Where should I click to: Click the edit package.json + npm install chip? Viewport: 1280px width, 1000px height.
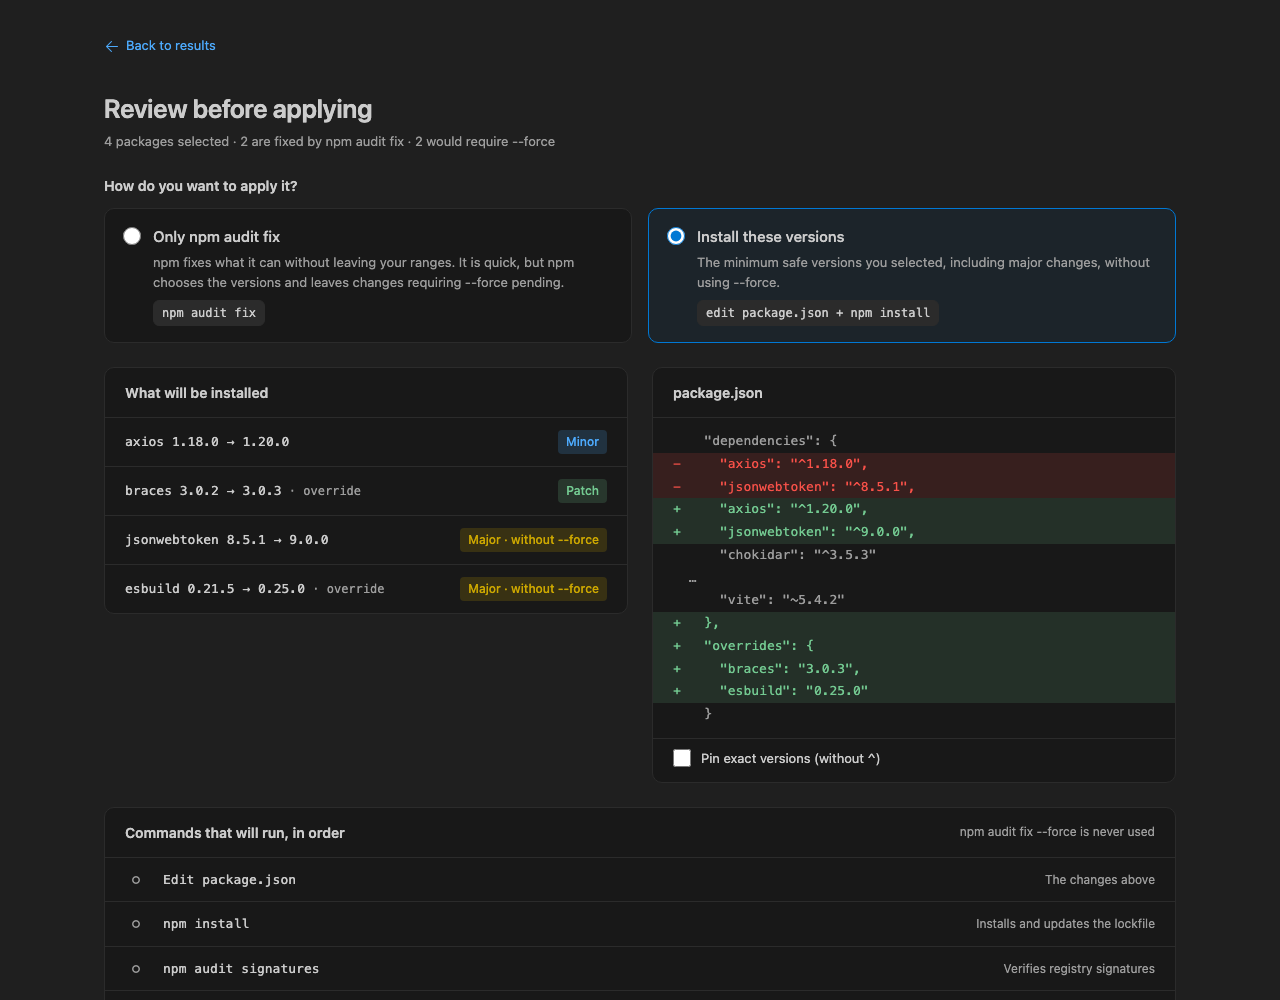[x=818, y=313]
